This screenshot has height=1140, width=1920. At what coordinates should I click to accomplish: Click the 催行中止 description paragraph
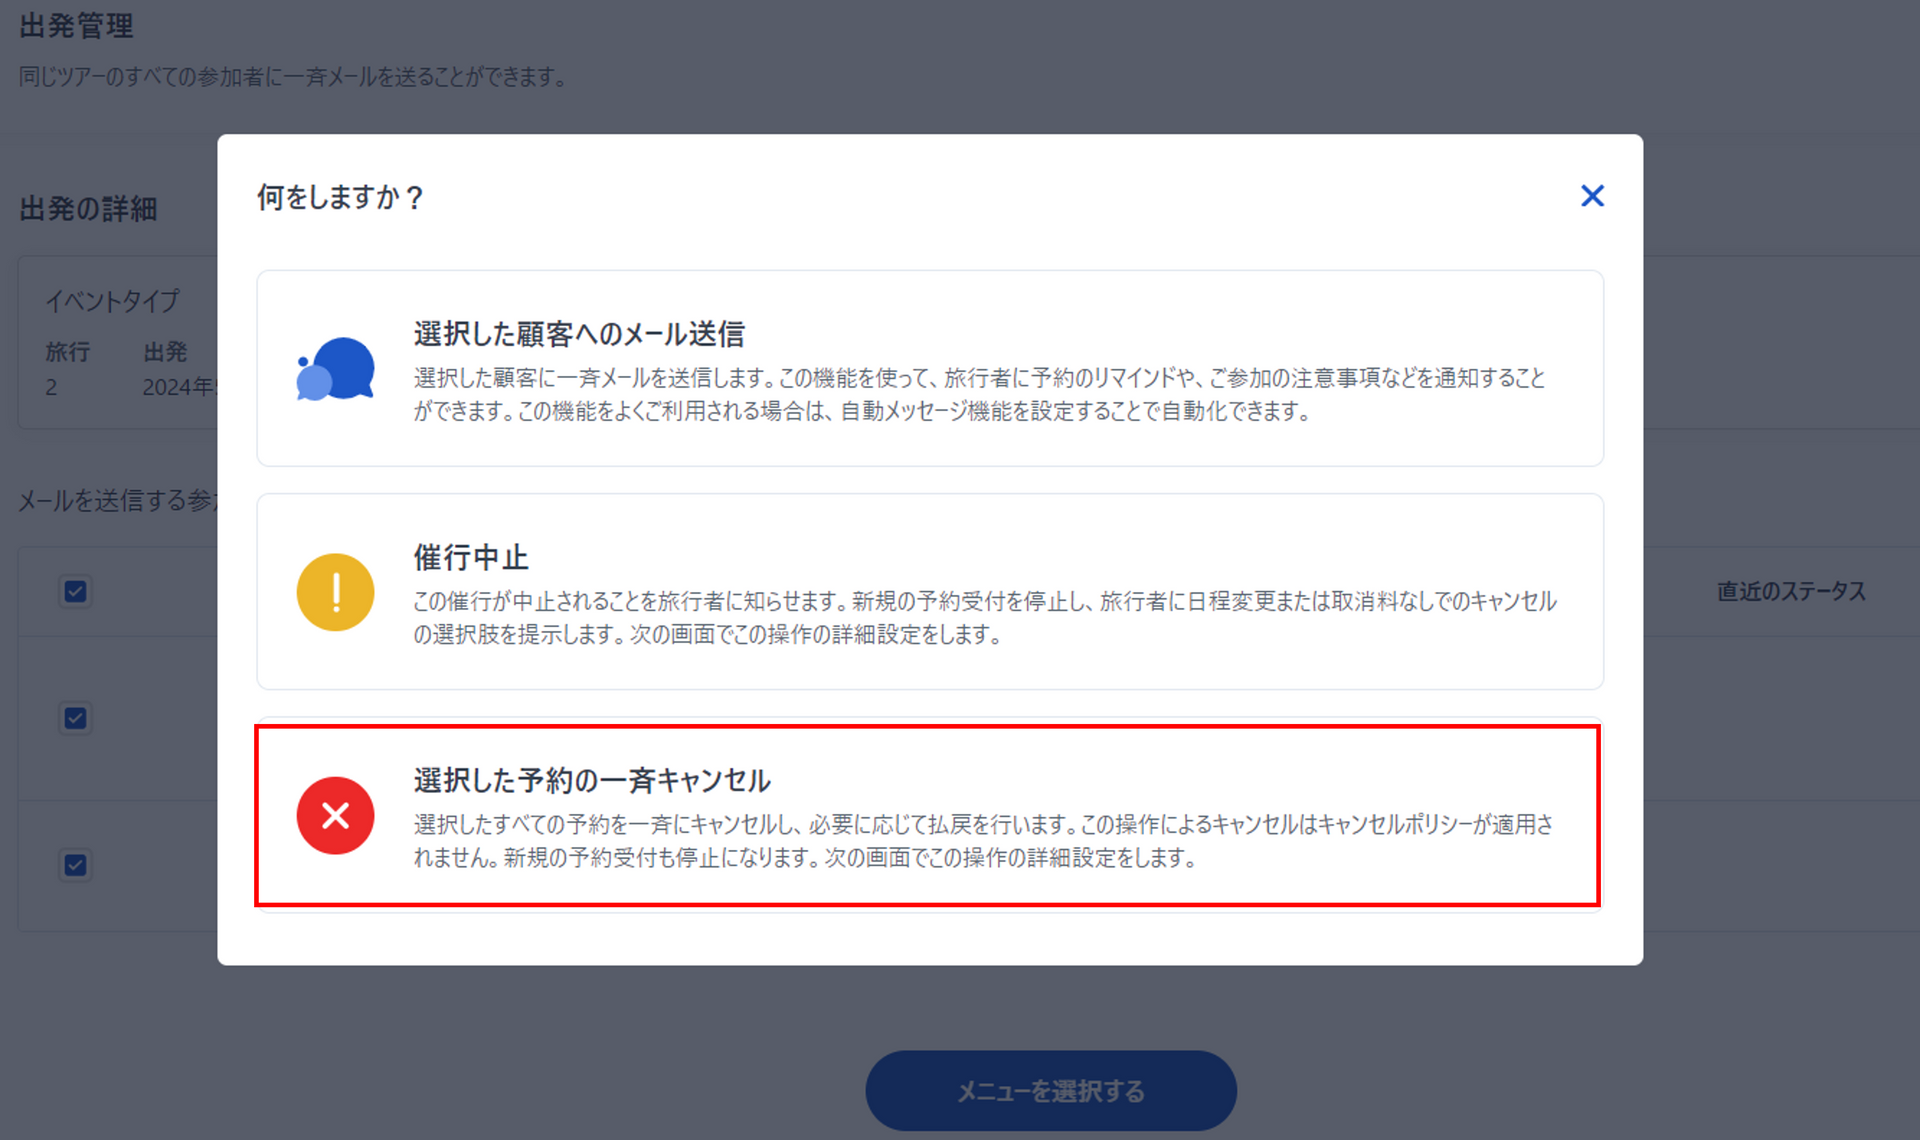point(984,617)
